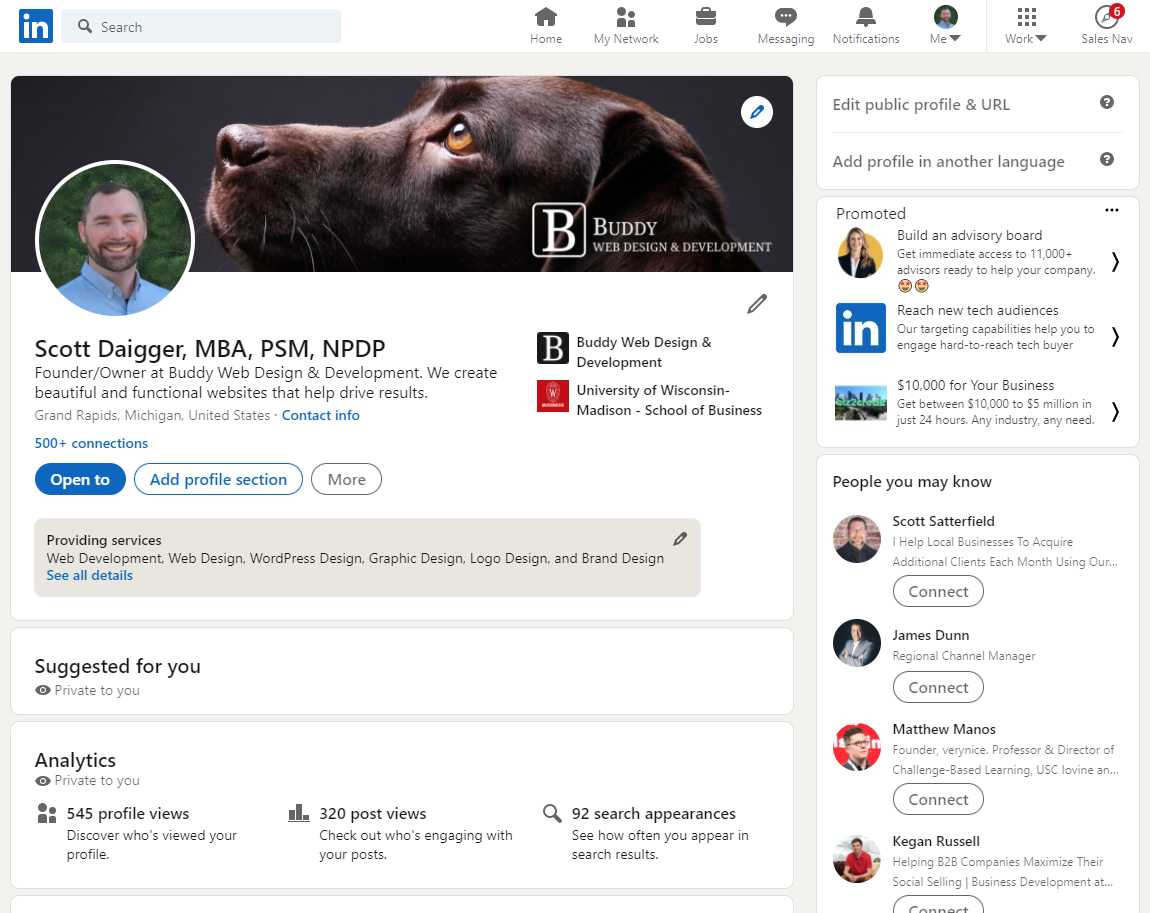The width and height of the screenshot is (1150, 913).
Task: Click Add profile in another language
Action: pos(948,161)
